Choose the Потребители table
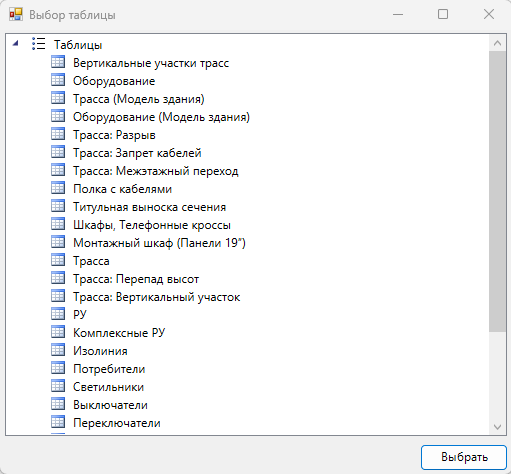The width and height of the screenshot is (511, 474). (109, 369)
